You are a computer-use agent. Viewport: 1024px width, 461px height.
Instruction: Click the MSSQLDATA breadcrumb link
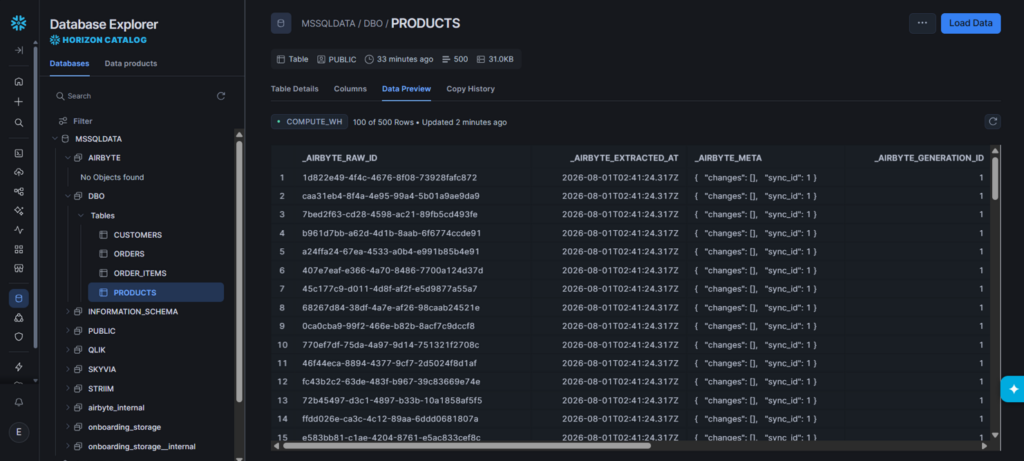pos(328,24)
